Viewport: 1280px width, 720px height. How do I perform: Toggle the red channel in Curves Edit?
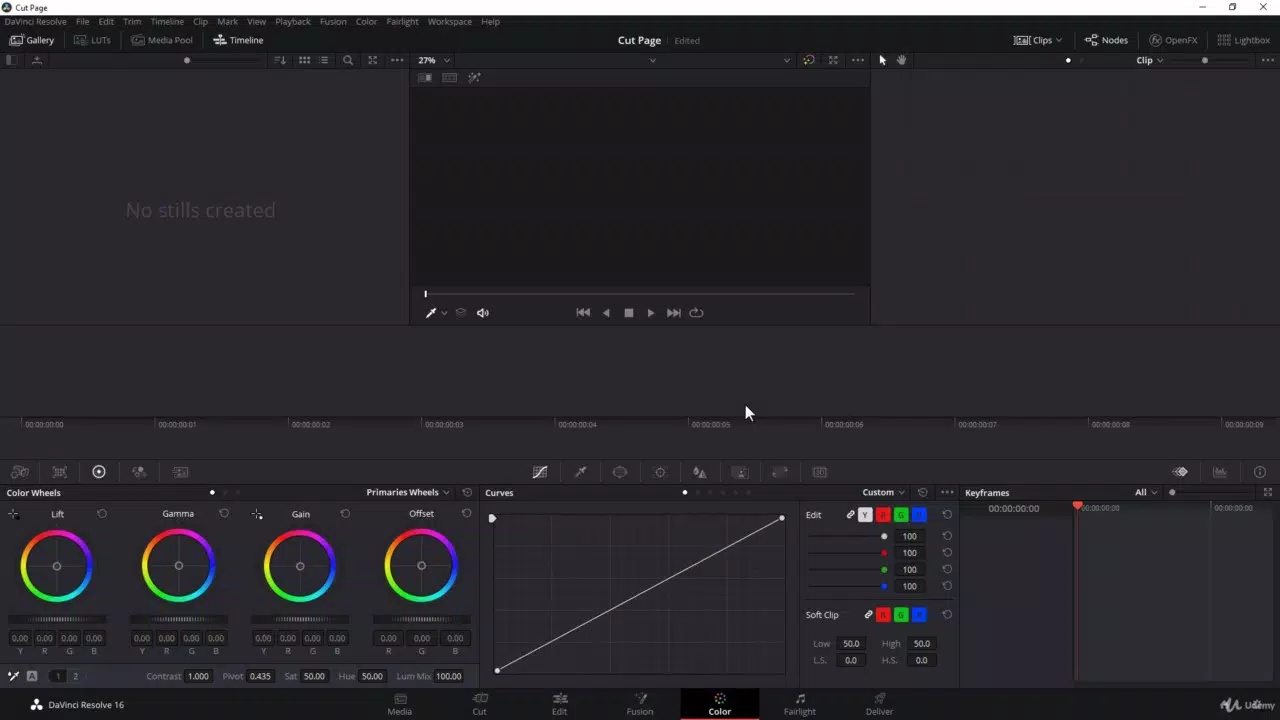883,514
